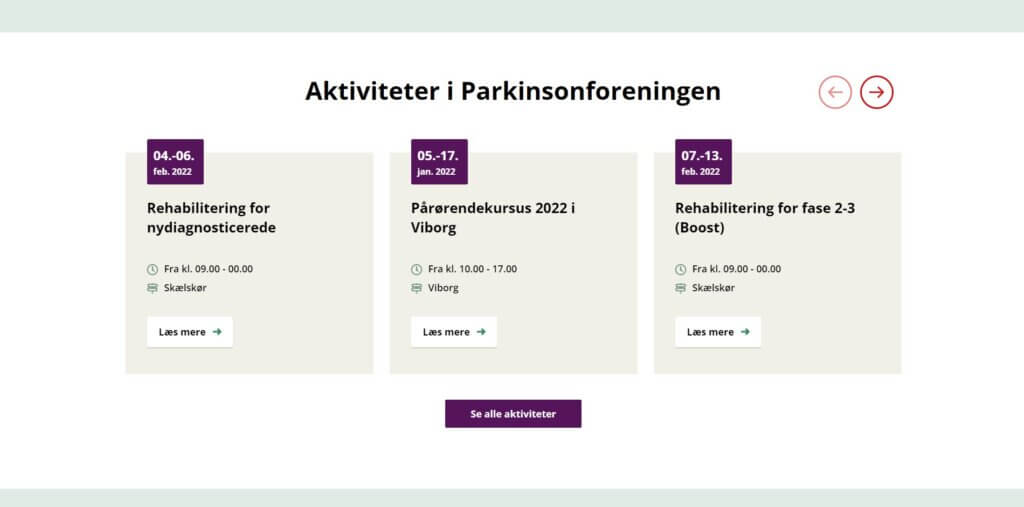Open Læs mere for Pårørendekursus 2022 i Viborg
This screenshot has width=1024, height=507.
pyautogui.click(x=454, y=332)
